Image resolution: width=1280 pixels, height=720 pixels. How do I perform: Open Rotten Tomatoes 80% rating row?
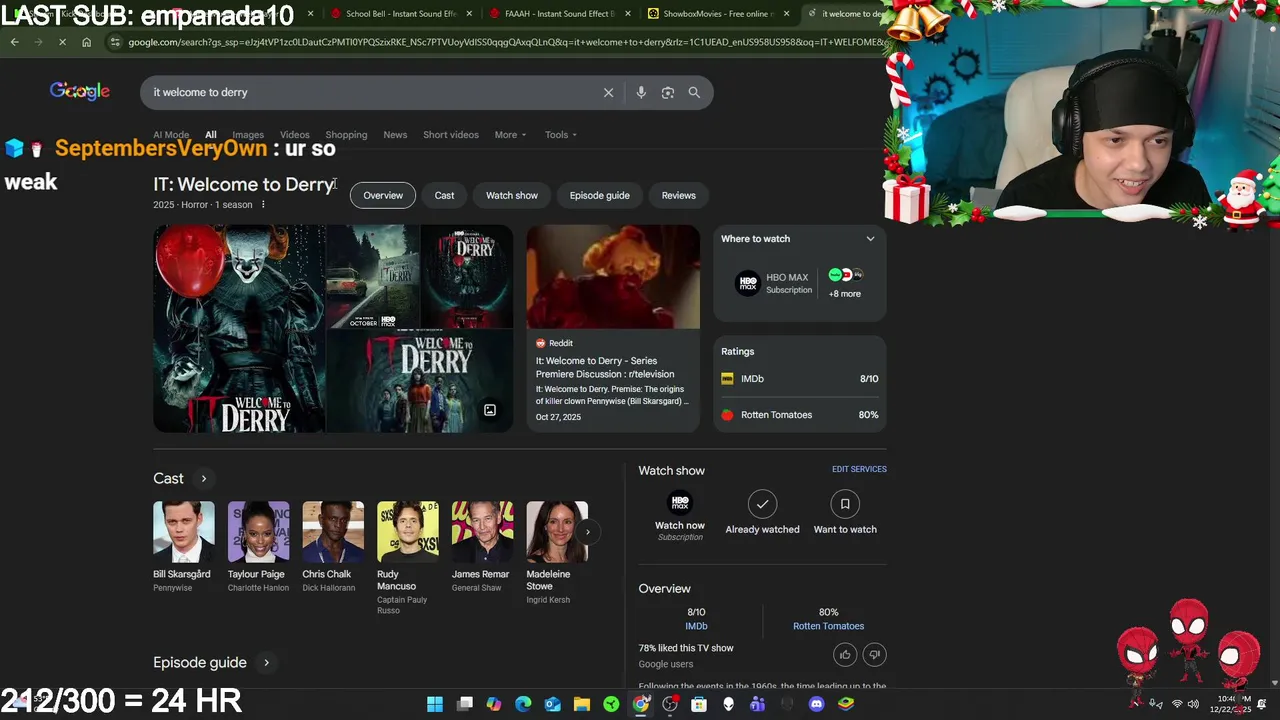click(x=799, y=415)
